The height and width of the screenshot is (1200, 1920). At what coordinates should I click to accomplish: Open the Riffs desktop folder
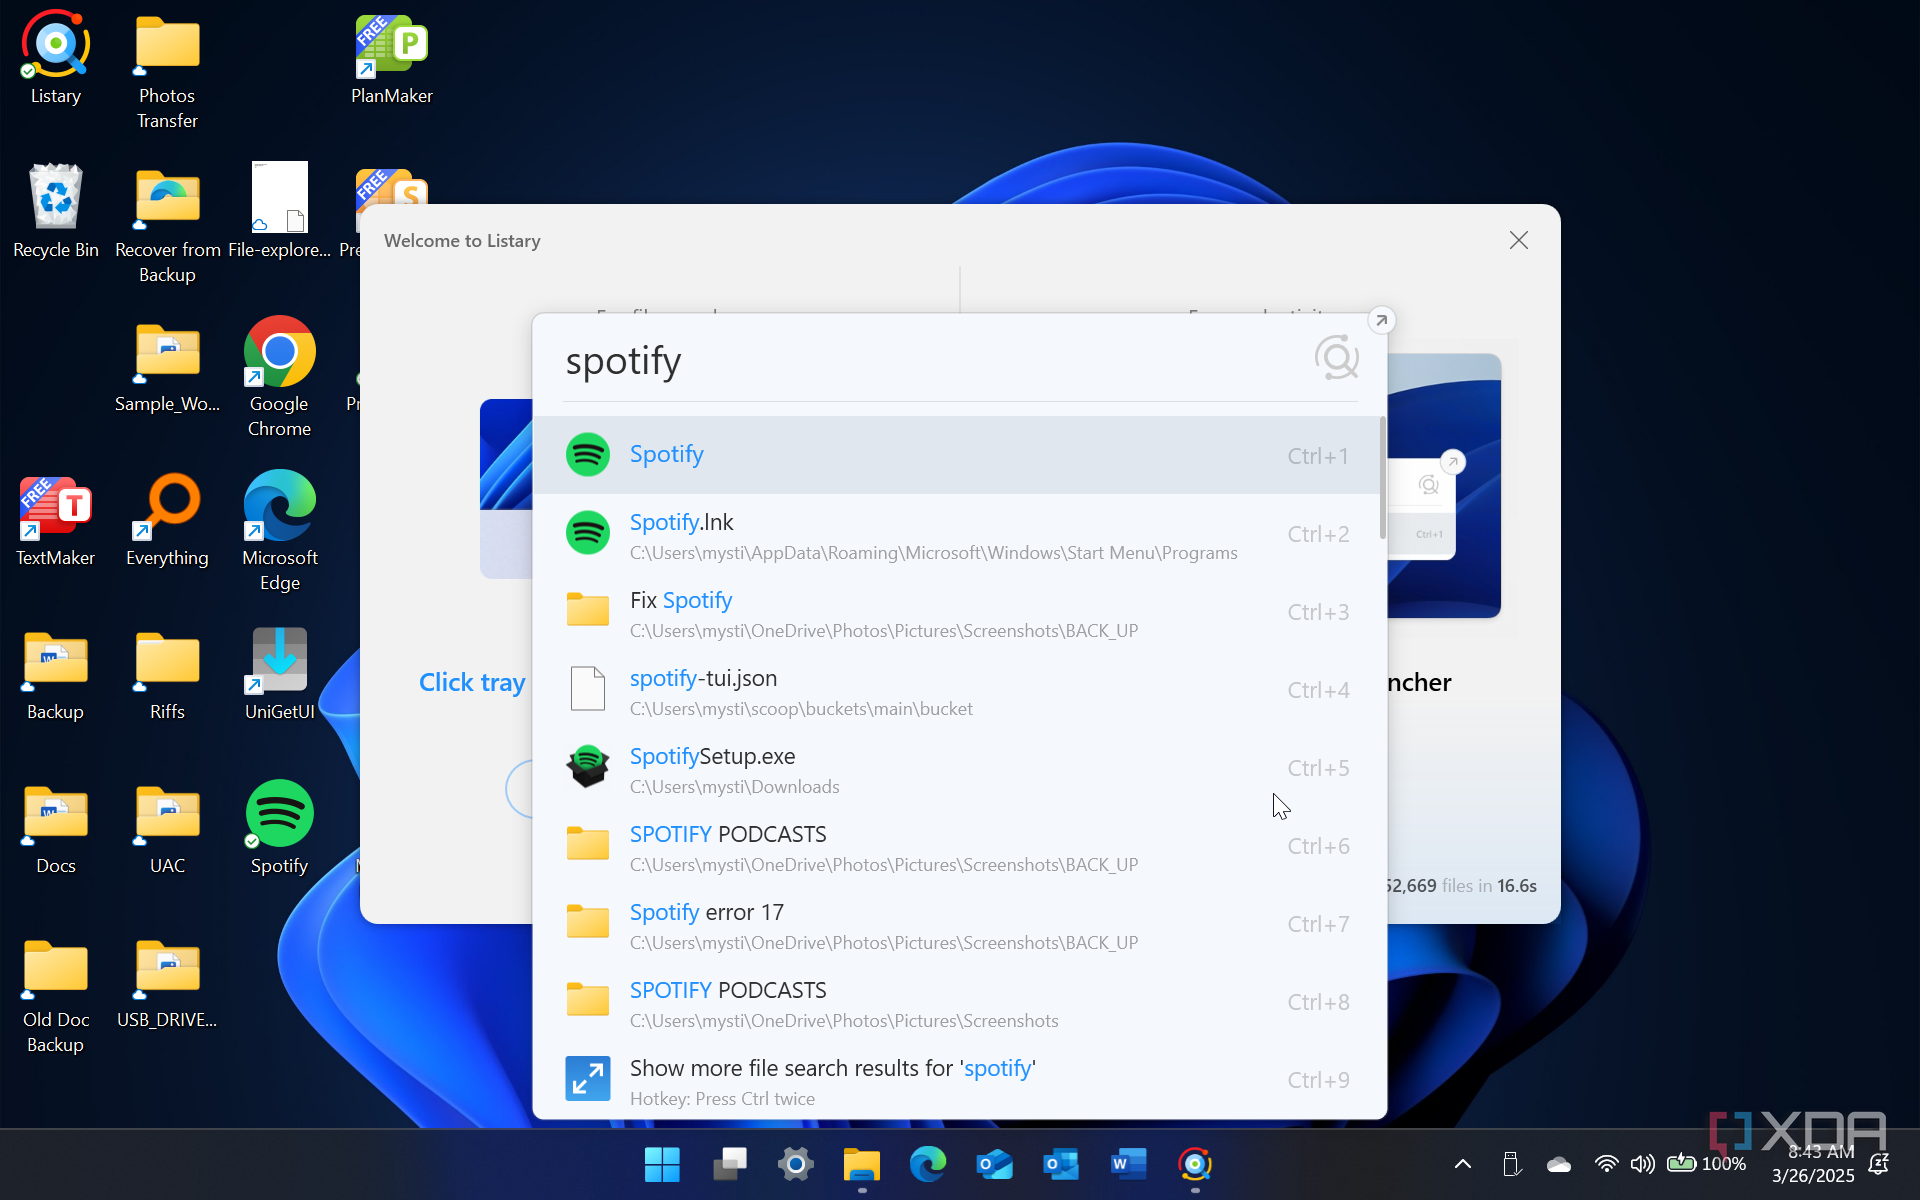point(167,674)
